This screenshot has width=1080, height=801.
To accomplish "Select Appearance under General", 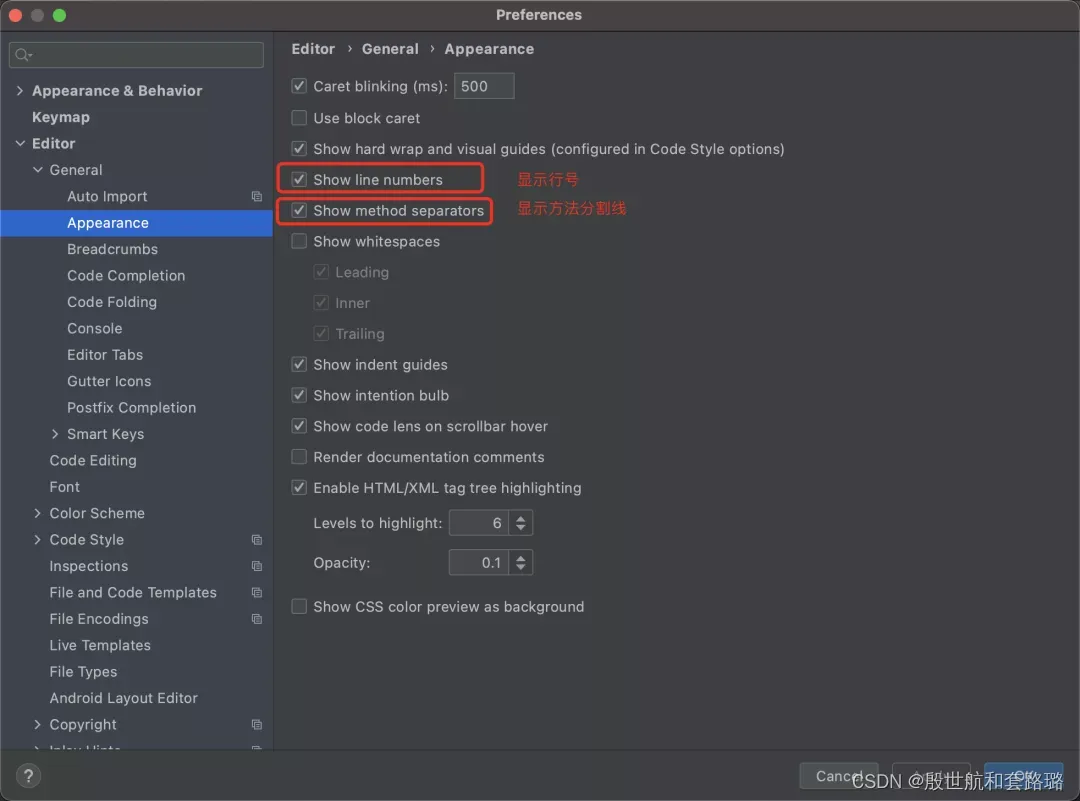I will coord(107,223).
